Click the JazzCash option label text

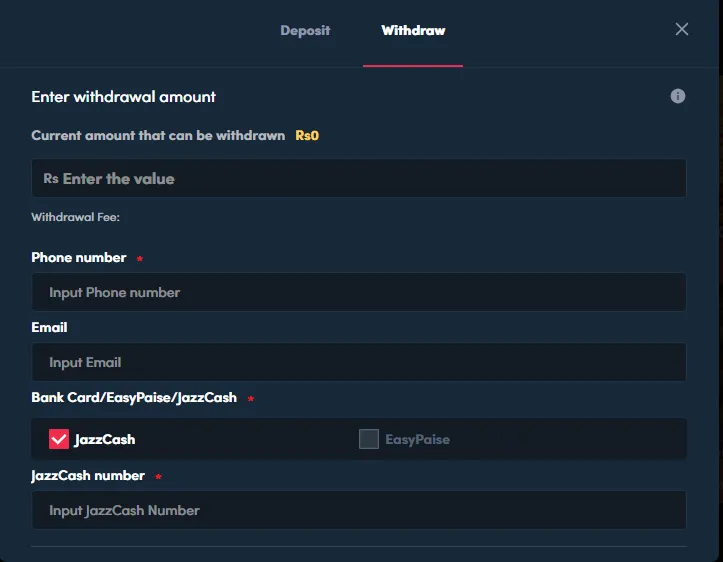(105, 439)
